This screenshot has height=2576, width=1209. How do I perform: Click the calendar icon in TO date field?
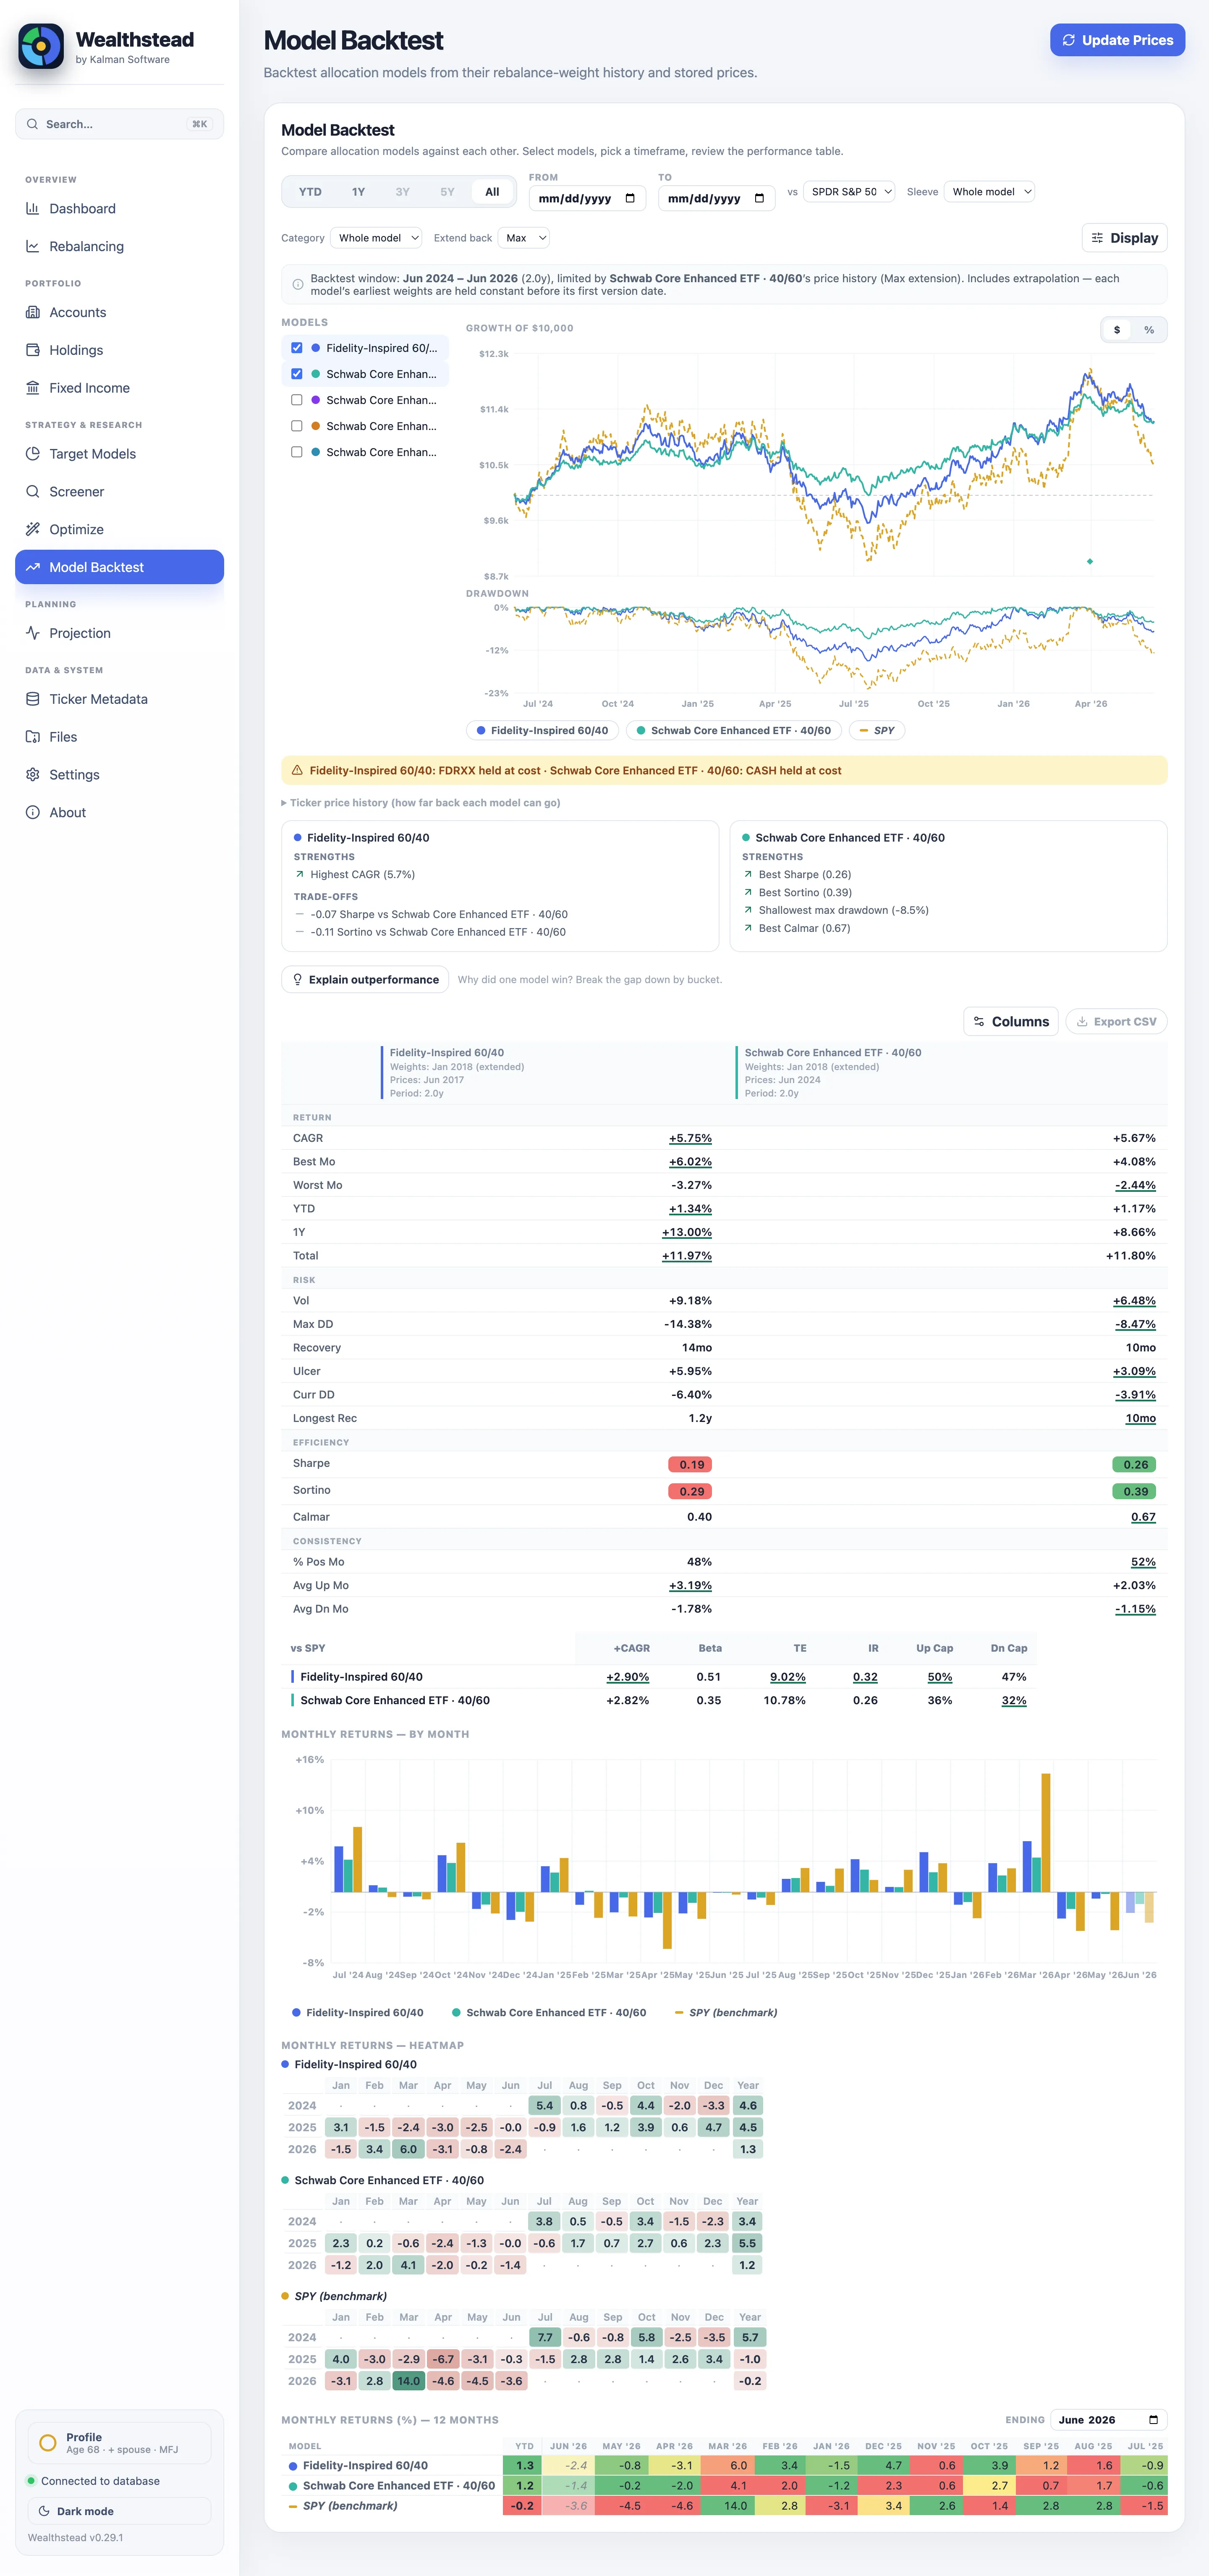[x=759, y=198]
